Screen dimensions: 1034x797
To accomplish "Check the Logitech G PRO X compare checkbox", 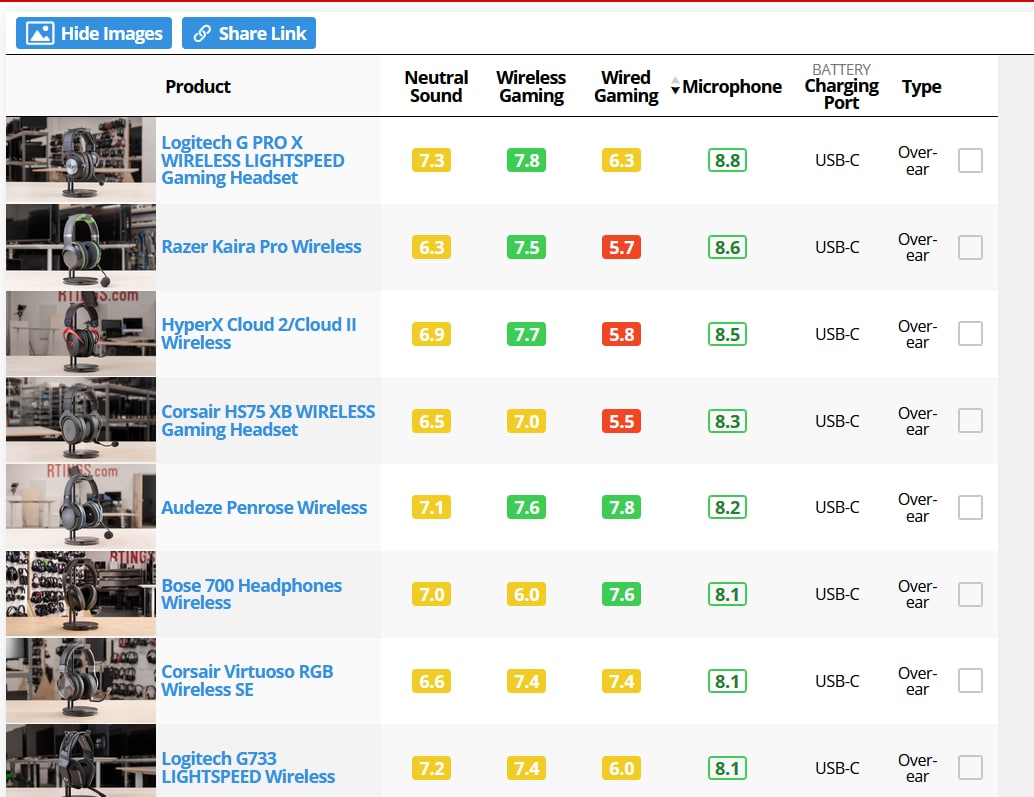I will point(970,160).
